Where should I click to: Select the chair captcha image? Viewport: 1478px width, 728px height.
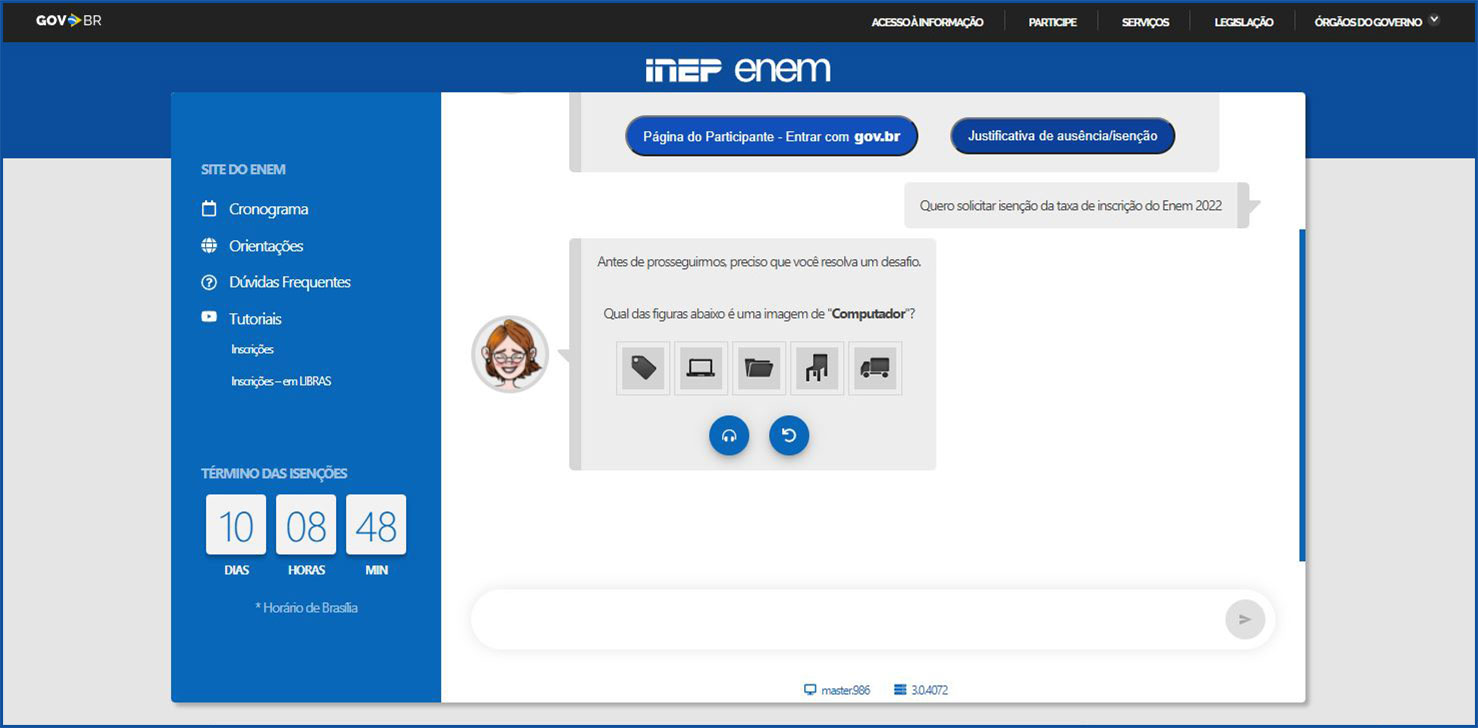817,368
